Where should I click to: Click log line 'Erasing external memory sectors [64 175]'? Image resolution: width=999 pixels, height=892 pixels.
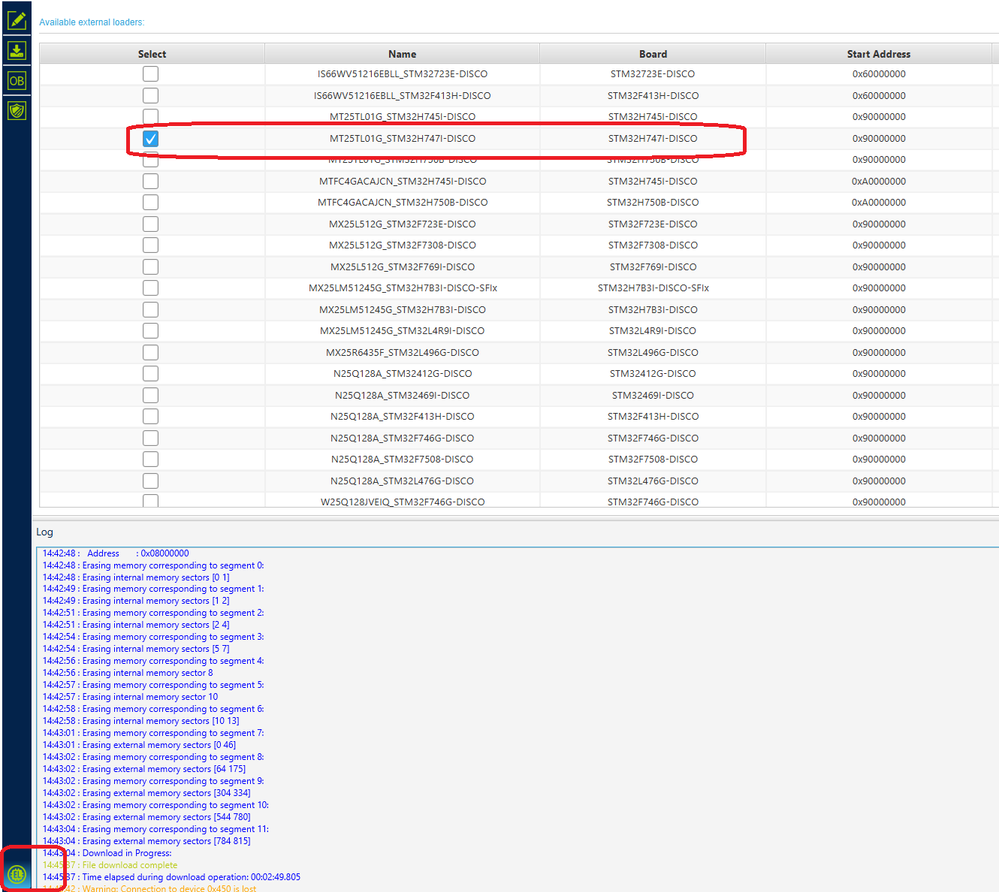[x=144, y=769]
